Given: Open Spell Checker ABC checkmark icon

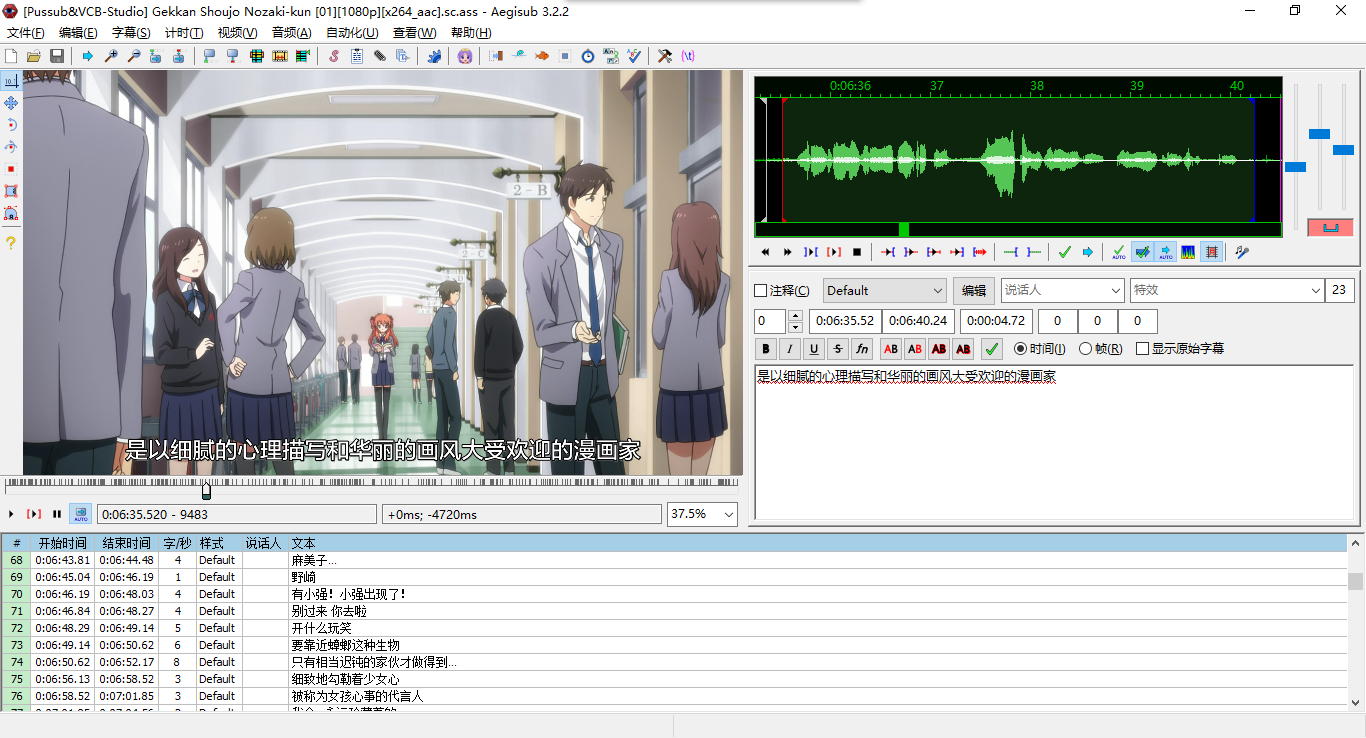Looking at the screenshot, I should tap(634, 56).
